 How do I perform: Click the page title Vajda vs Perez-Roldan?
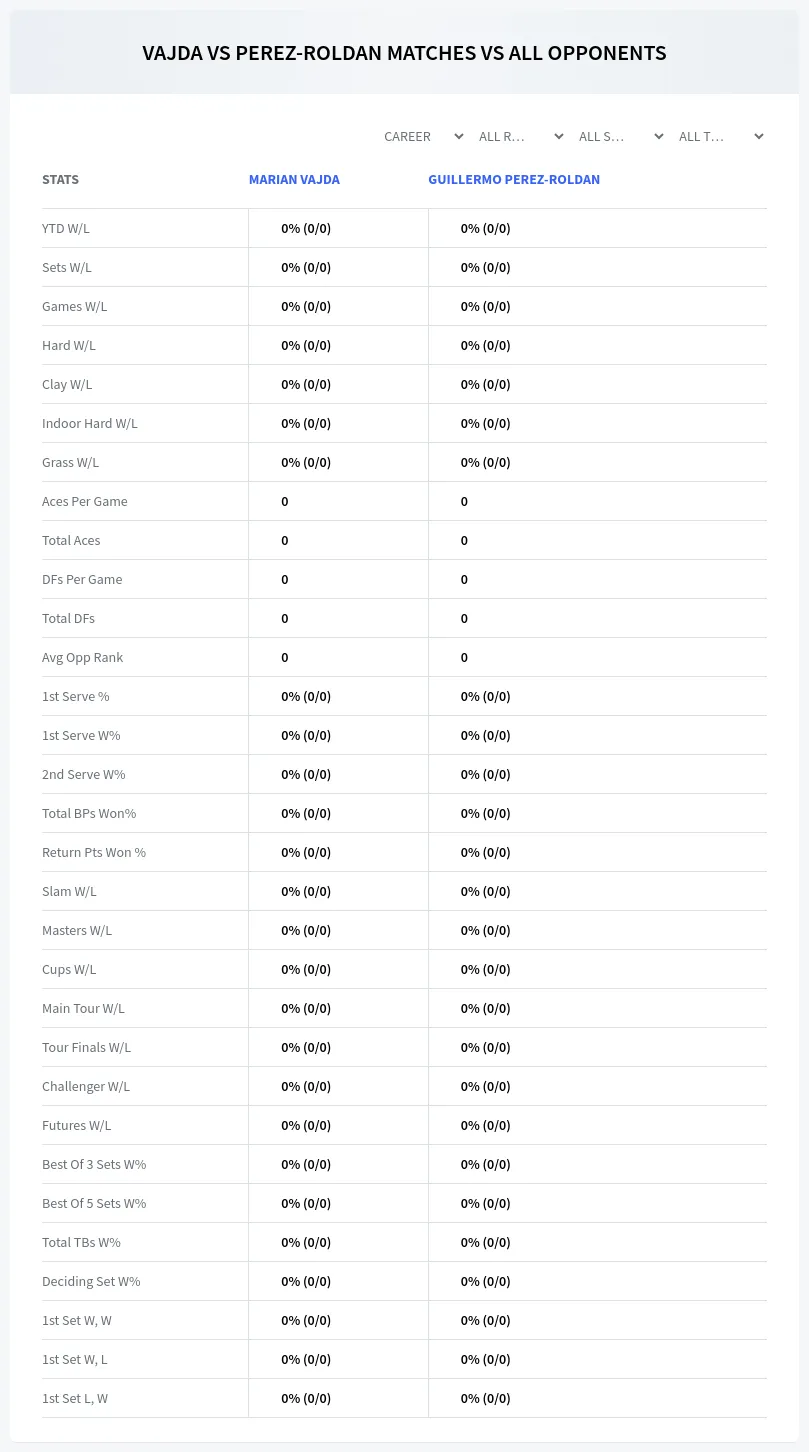coord(404,53)
